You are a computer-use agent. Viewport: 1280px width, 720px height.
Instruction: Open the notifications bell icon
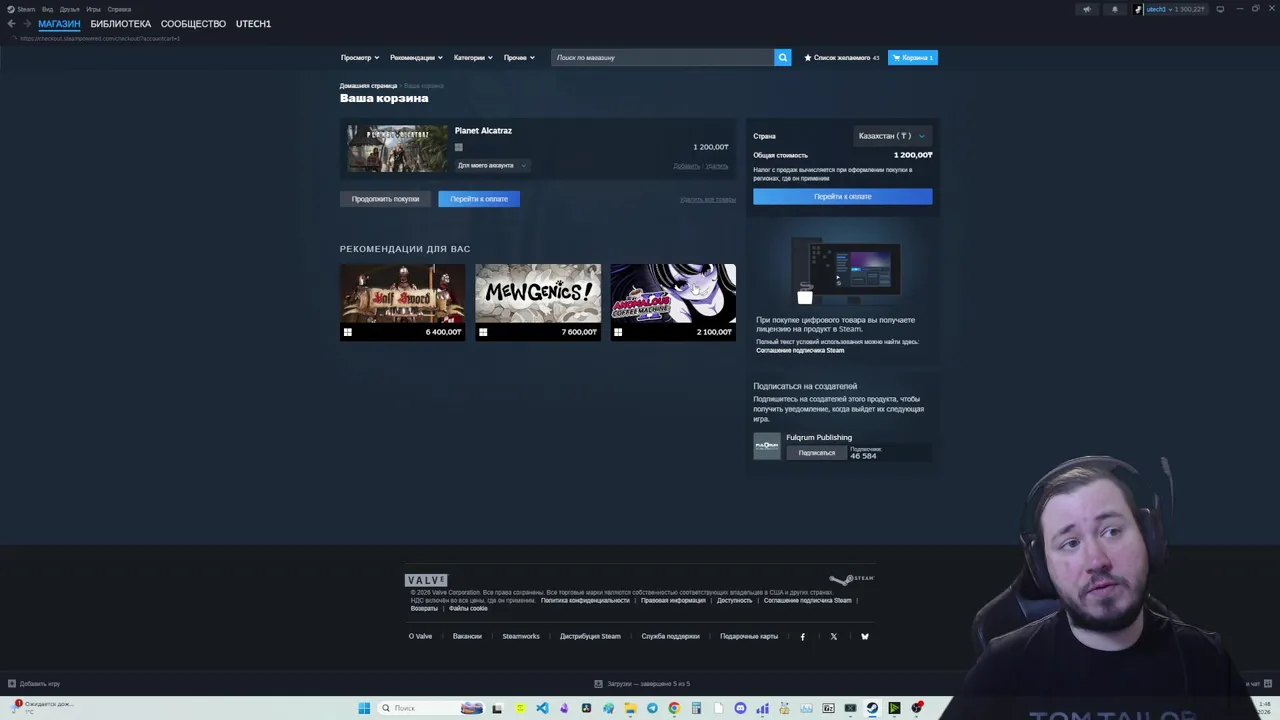tap(1115, 9)
